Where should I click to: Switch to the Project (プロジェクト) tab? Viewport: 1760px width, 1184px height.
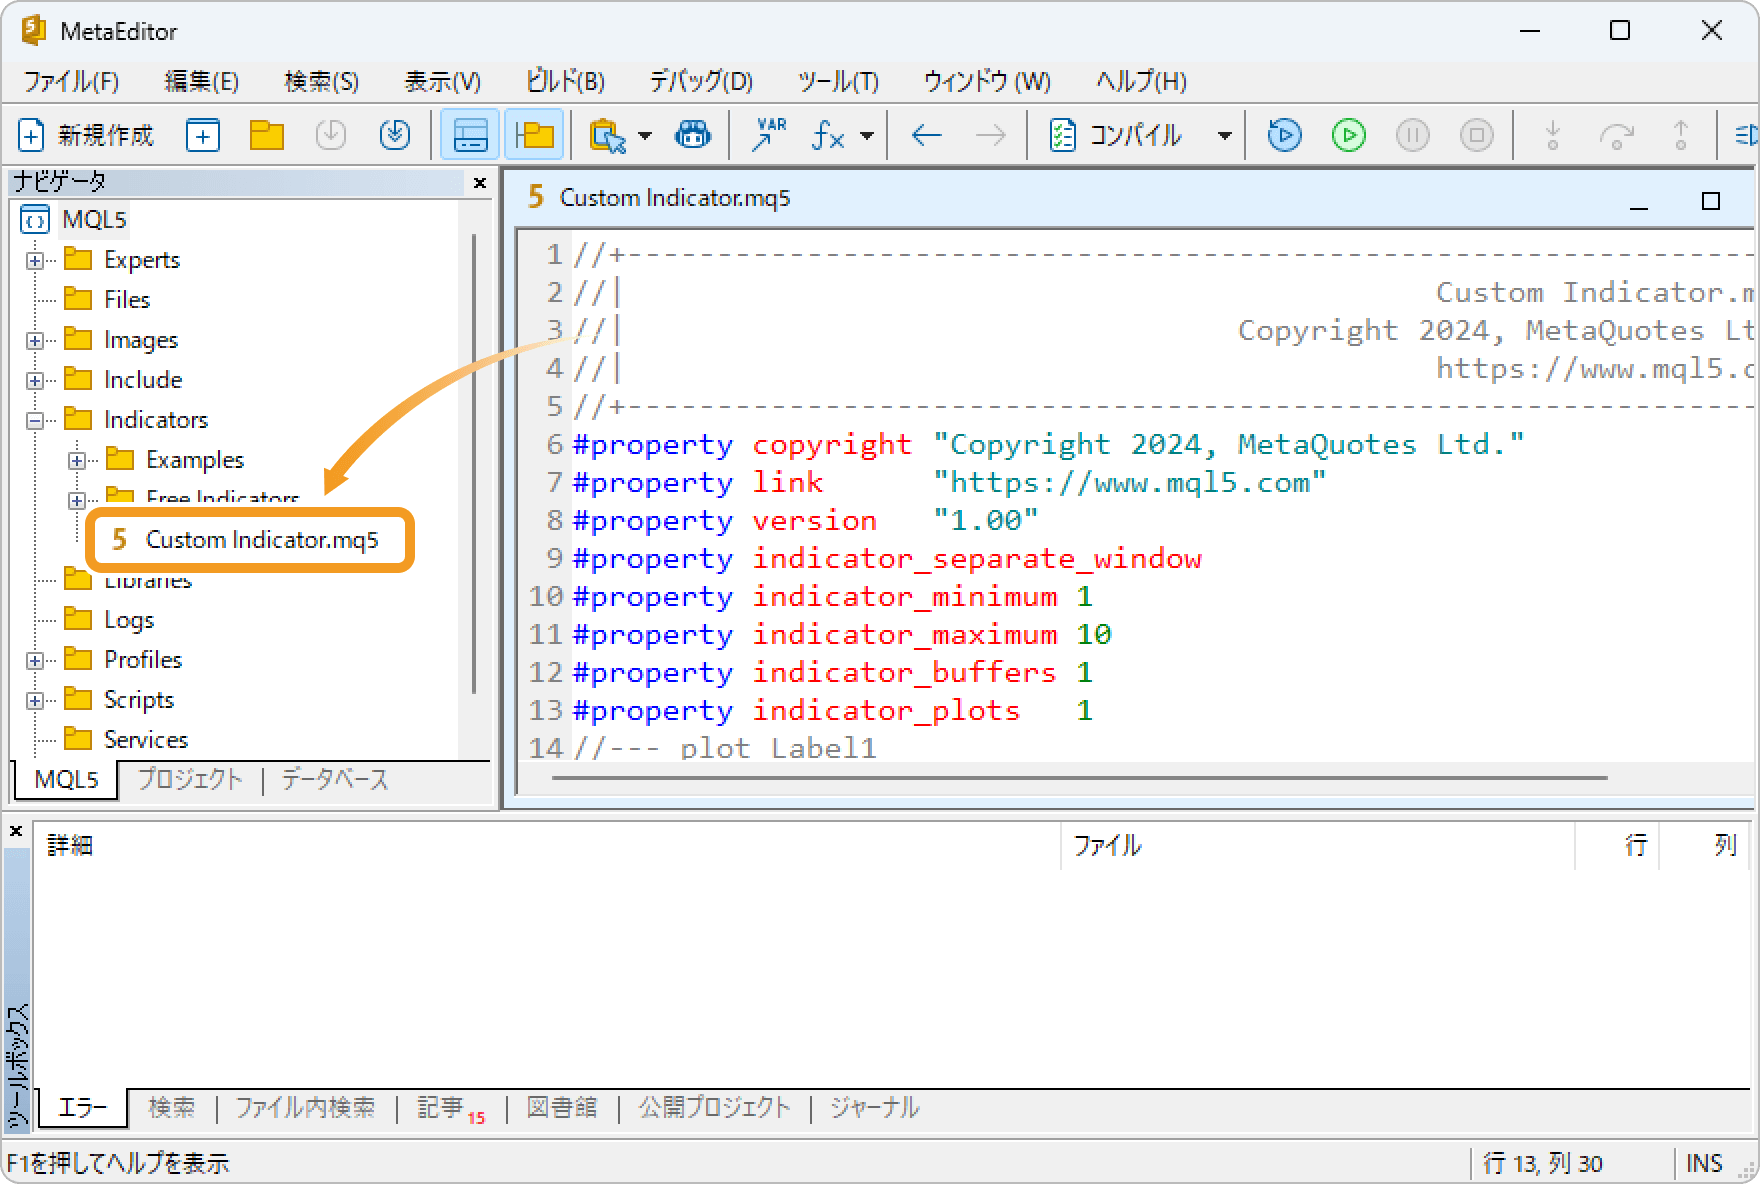click(190, 779)
